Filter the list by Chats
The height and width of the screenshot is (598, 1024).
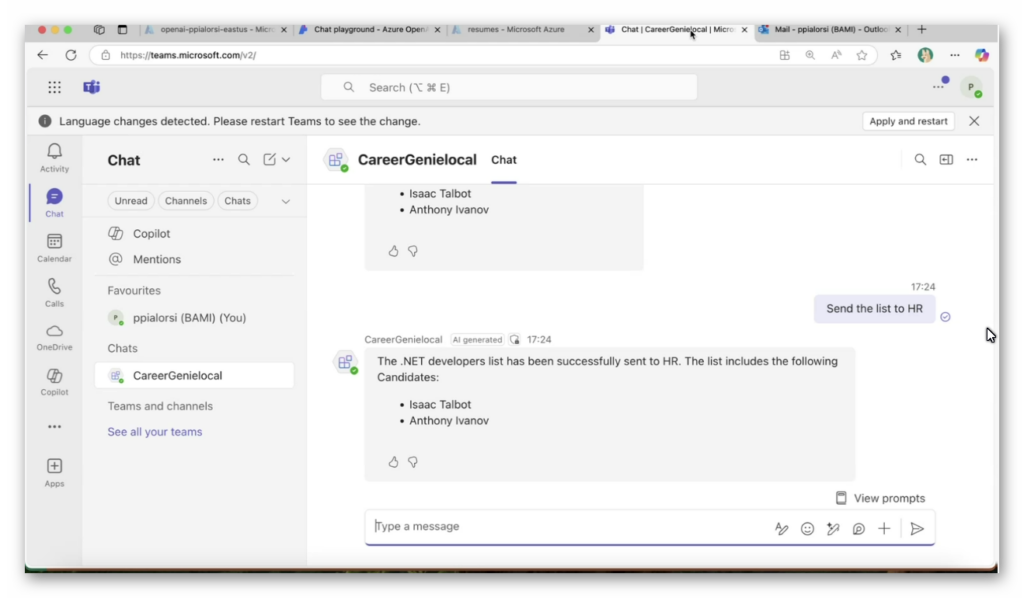(237, 200)
